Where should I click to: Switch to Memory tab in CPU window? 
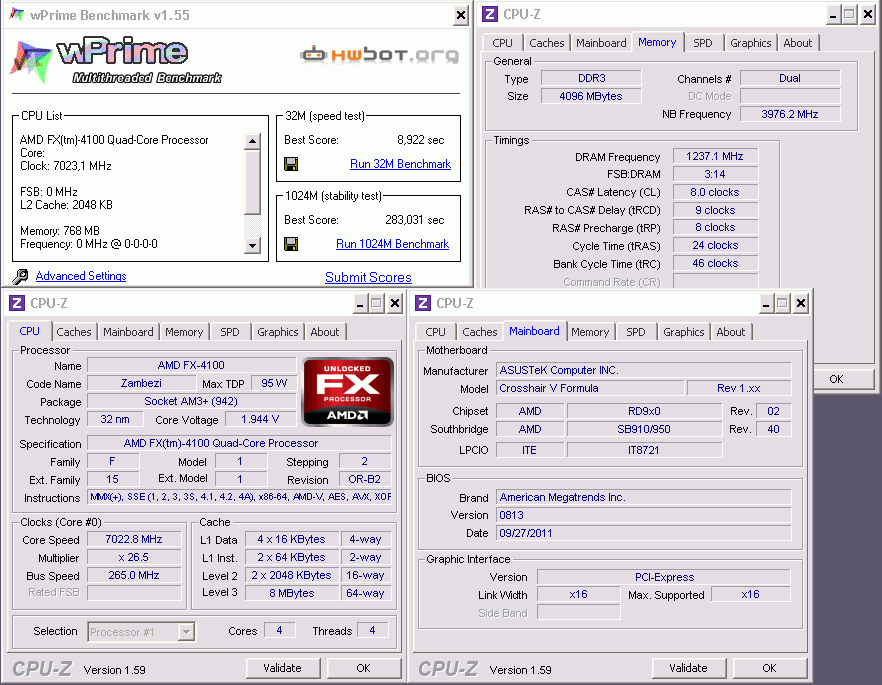[184, 332]
